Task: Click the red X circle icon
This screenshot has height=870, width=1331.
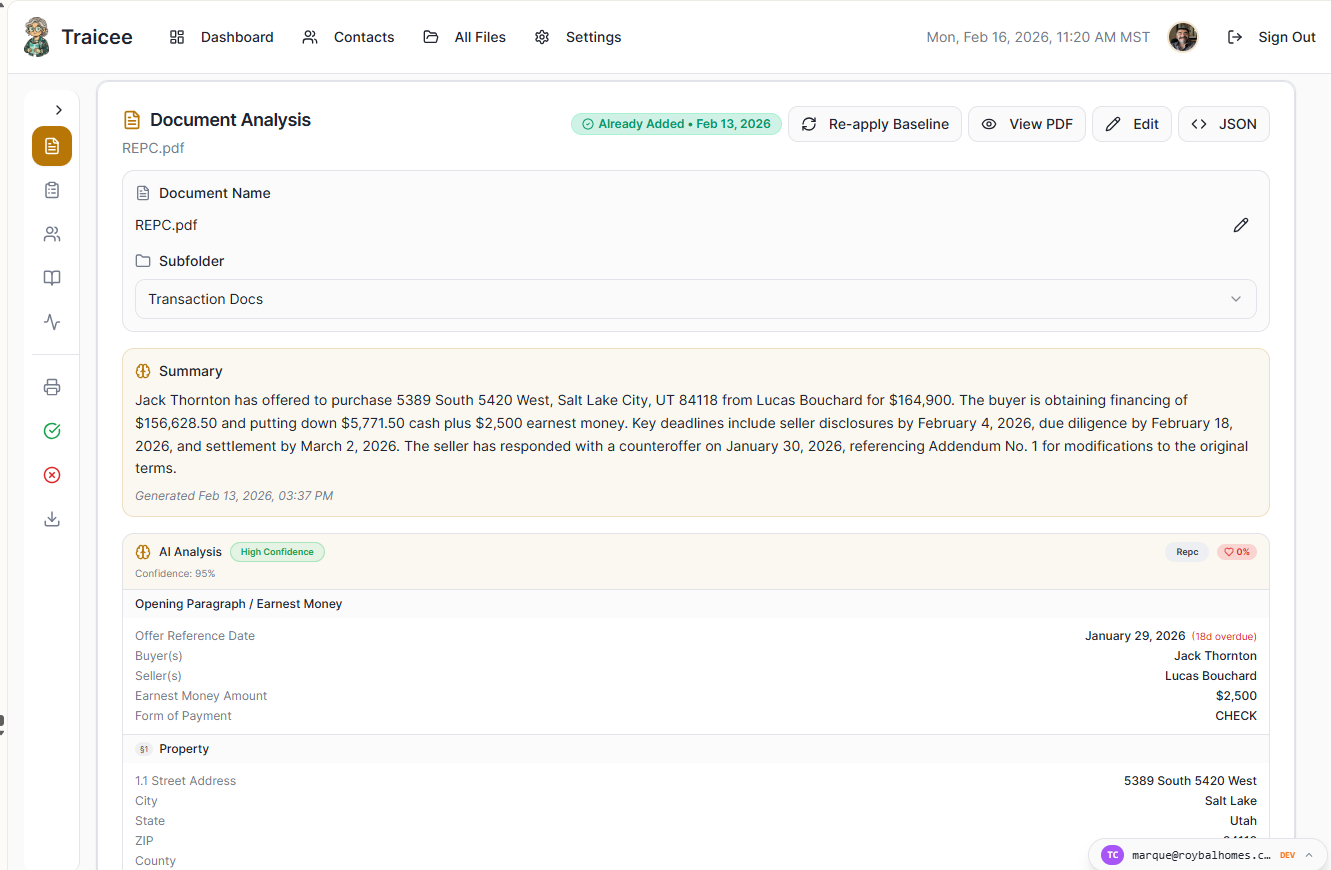Action: pos(52,475)
